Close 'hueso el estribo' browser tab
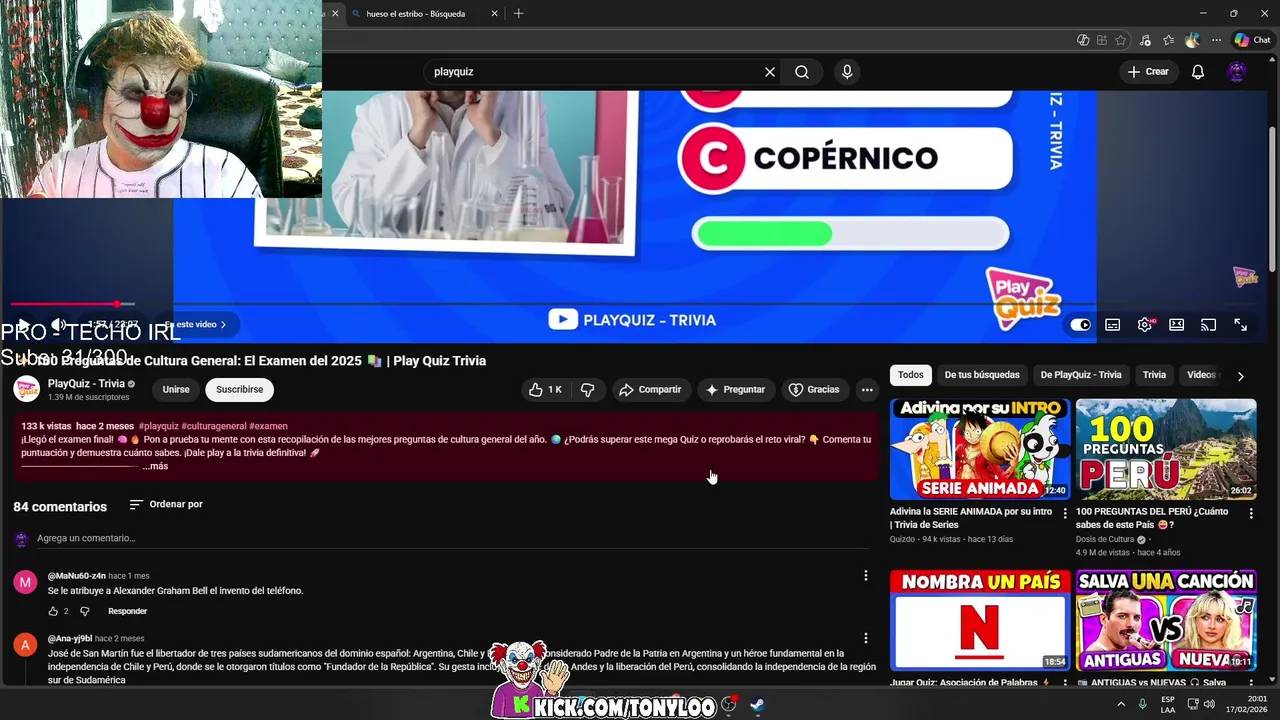Image resolution: width=1280 pixels, height=720 pixels. (x=494, y=14)
